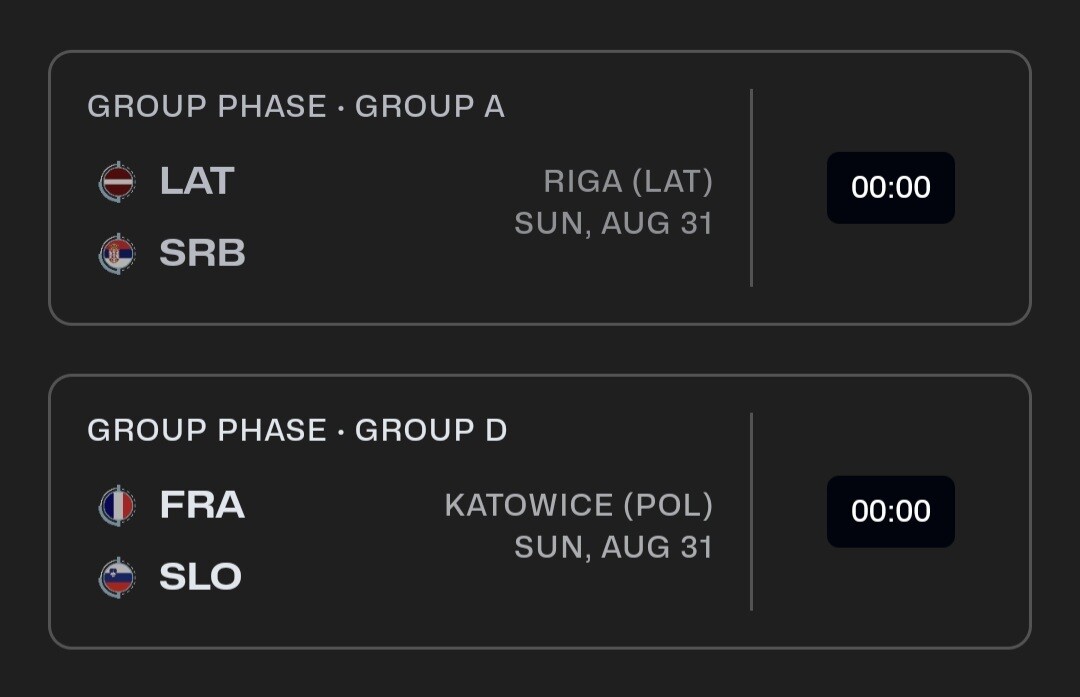The image size is (1080, 697).
Task: Click the vertical divider in Group A card
Action: click(x=751, y=188)
